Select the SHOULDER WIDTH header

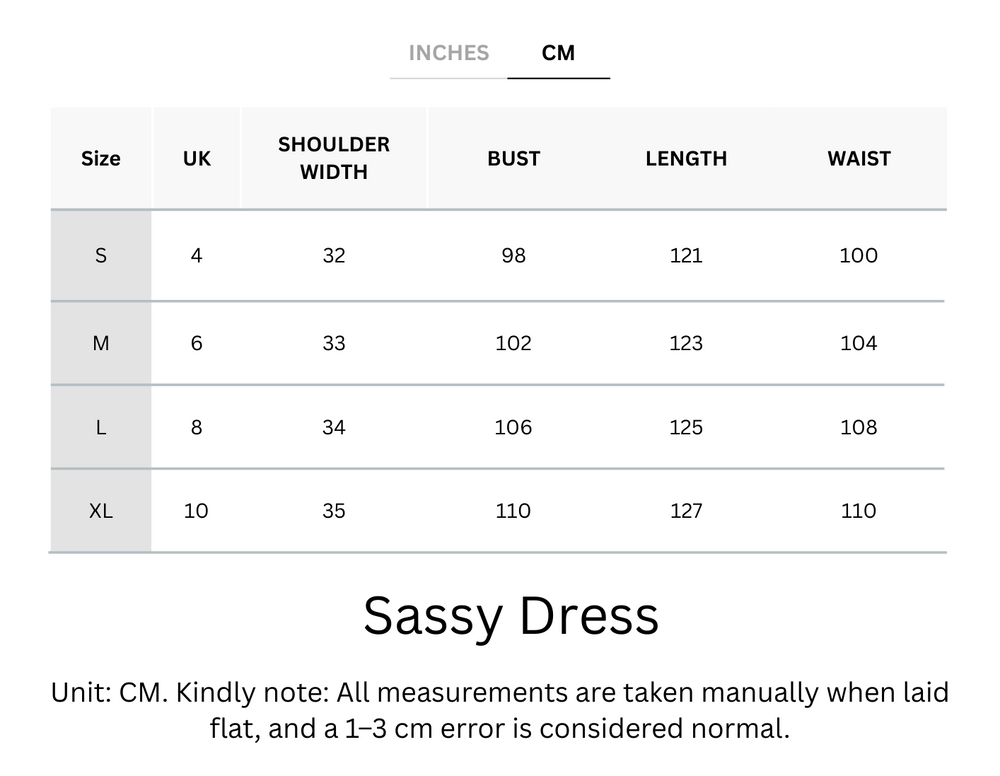[333, 158]
